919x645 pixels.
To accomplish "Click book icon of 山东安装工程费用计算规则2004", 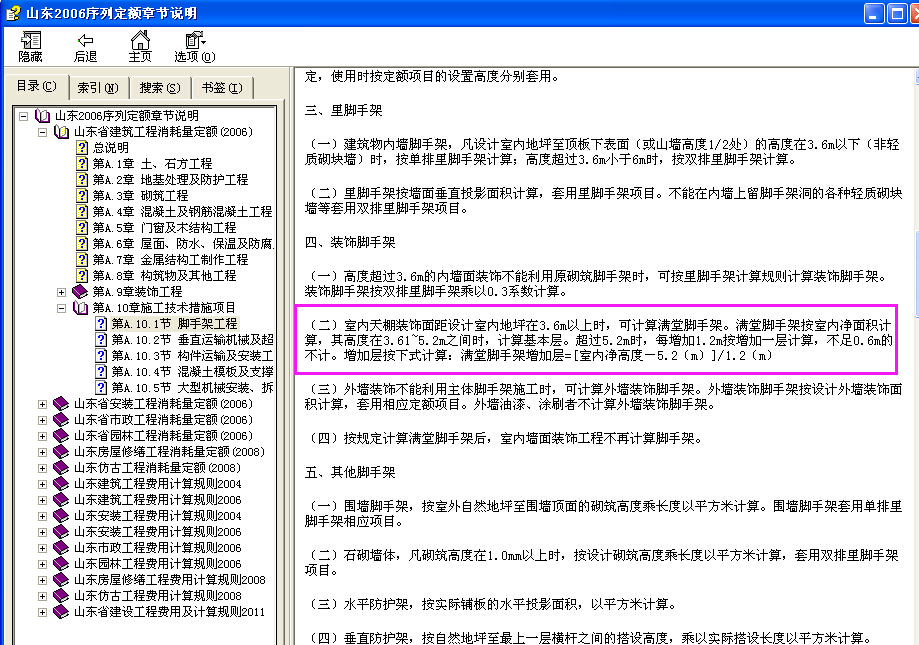I will coord(61,516).
